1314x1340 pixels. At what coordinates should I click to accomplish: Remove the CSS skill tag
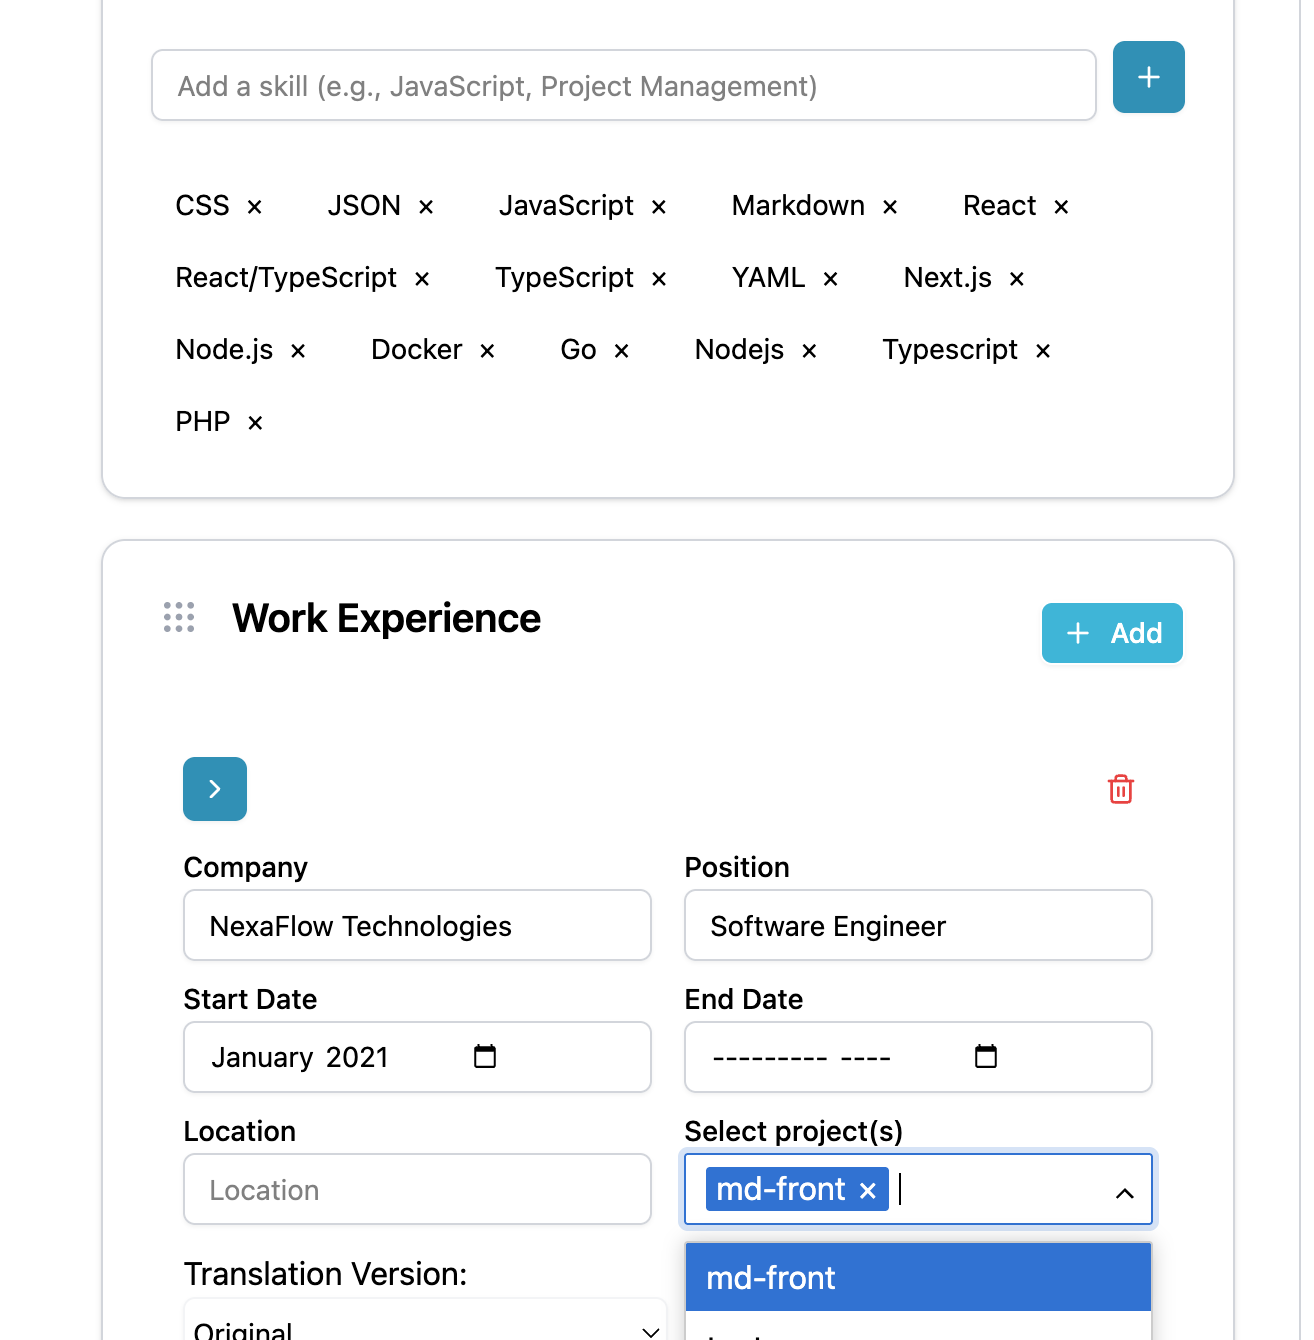pyautogui.click(x=254, y=206)
